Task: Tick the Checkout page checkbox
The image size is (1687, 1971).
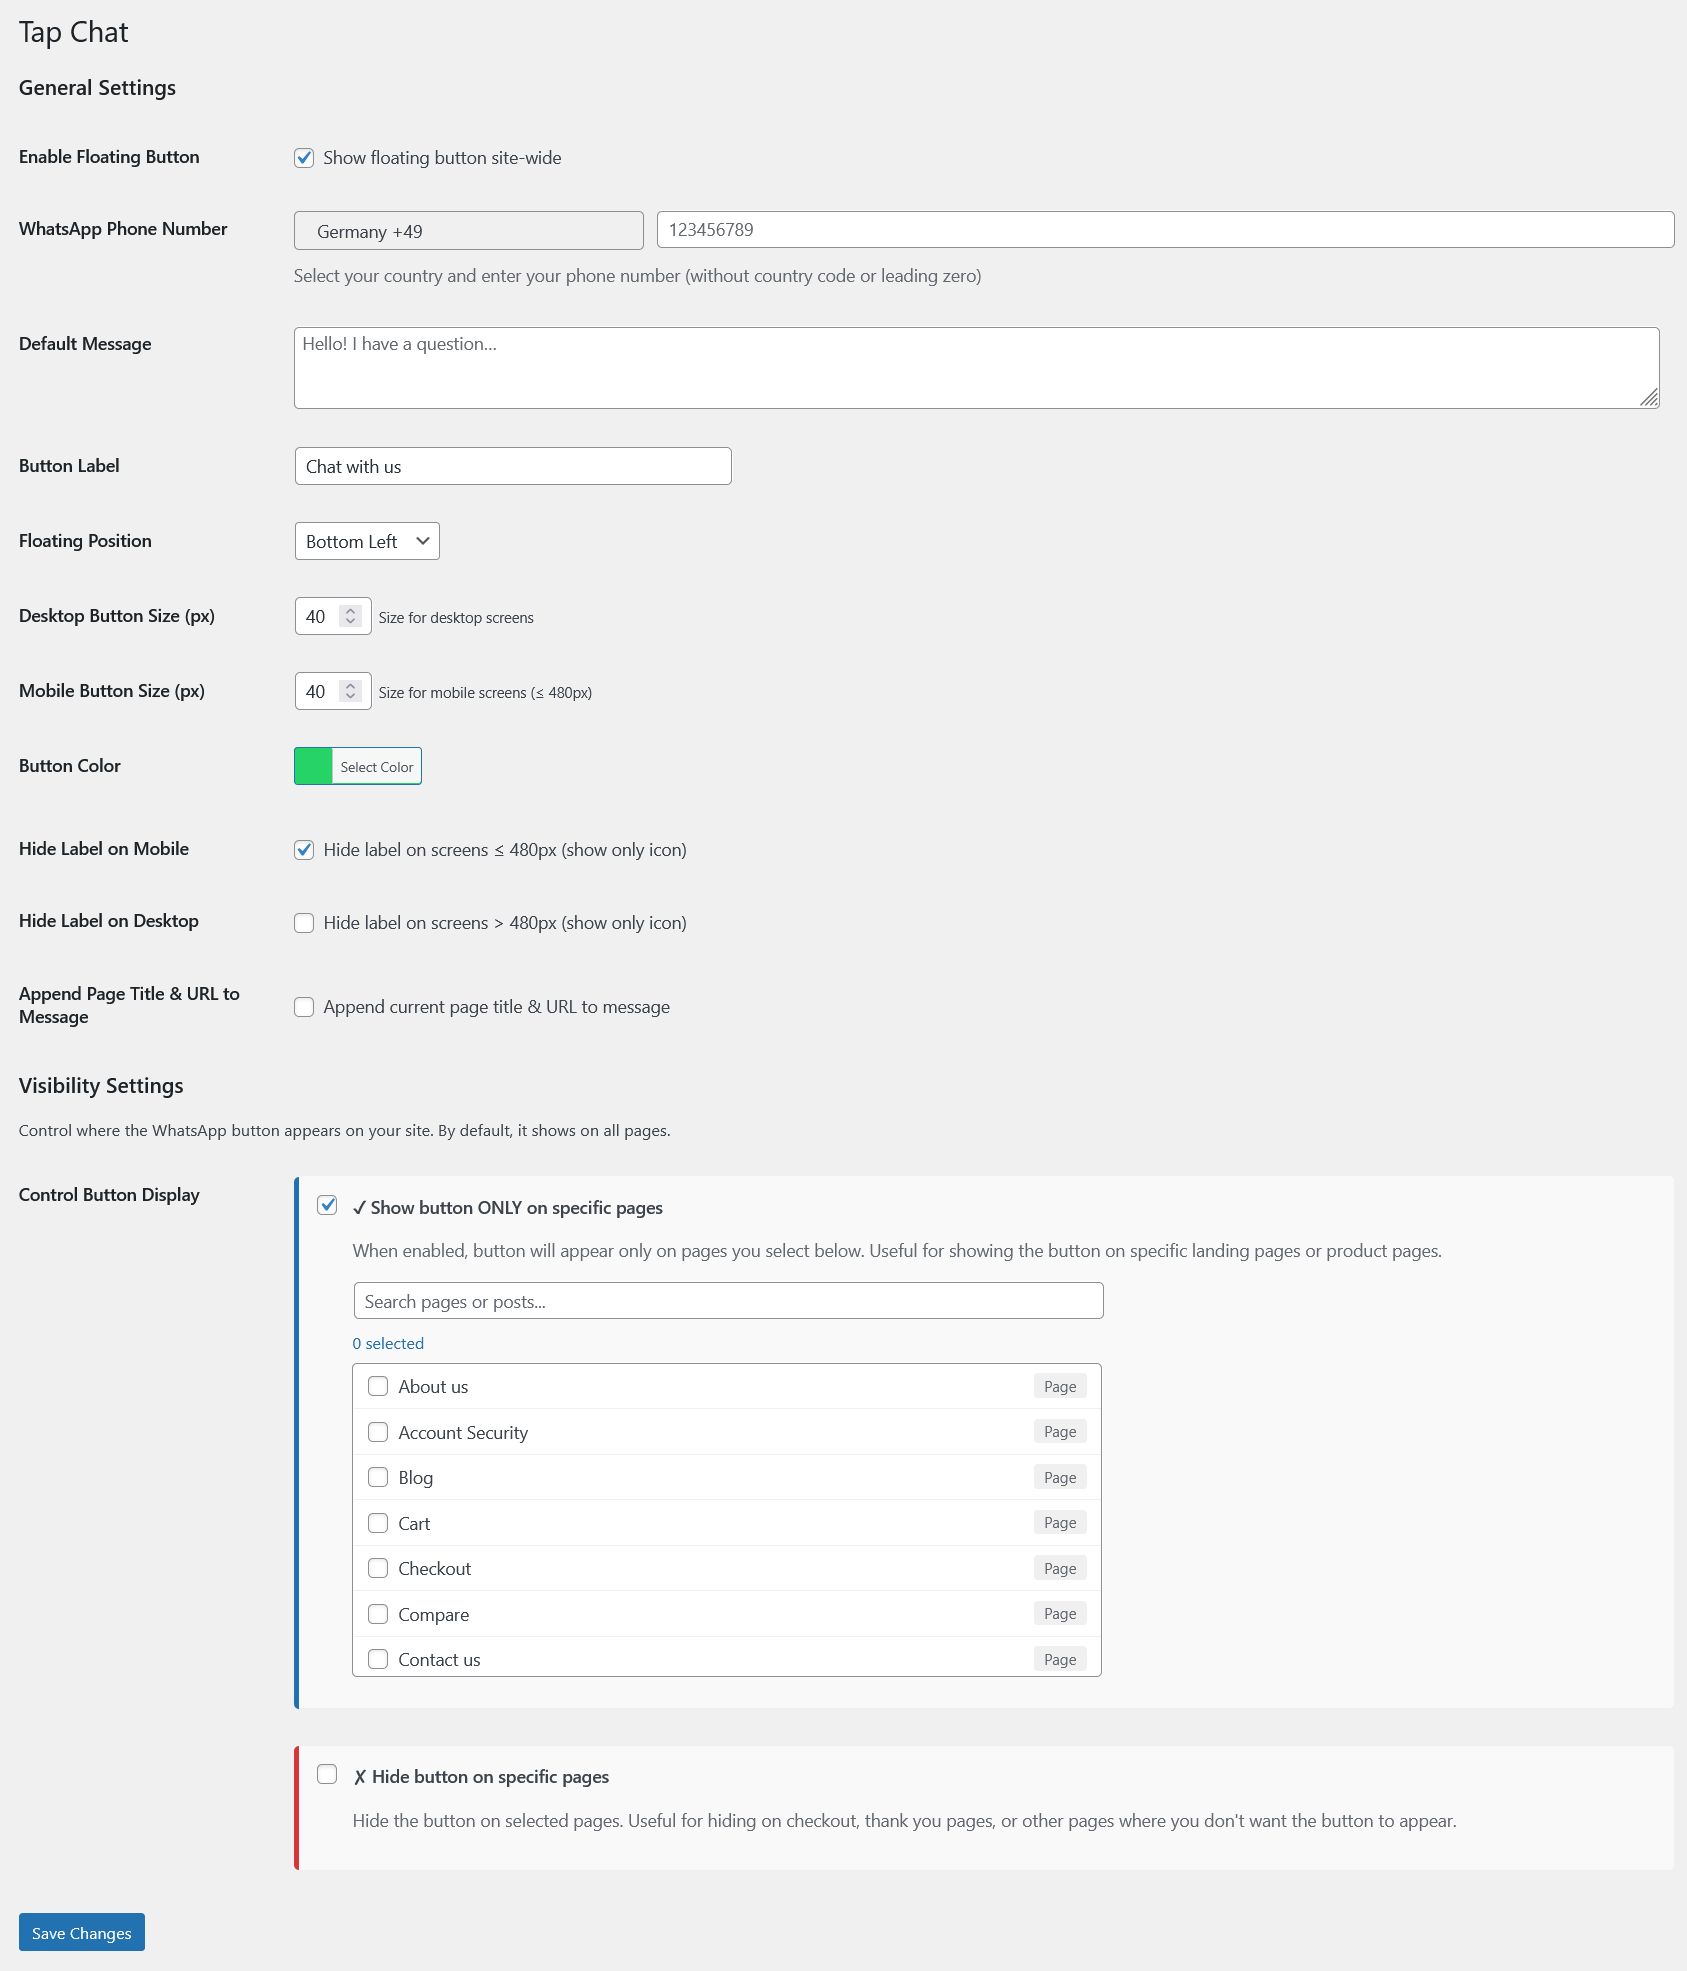Action: [x=378, y=1568]
